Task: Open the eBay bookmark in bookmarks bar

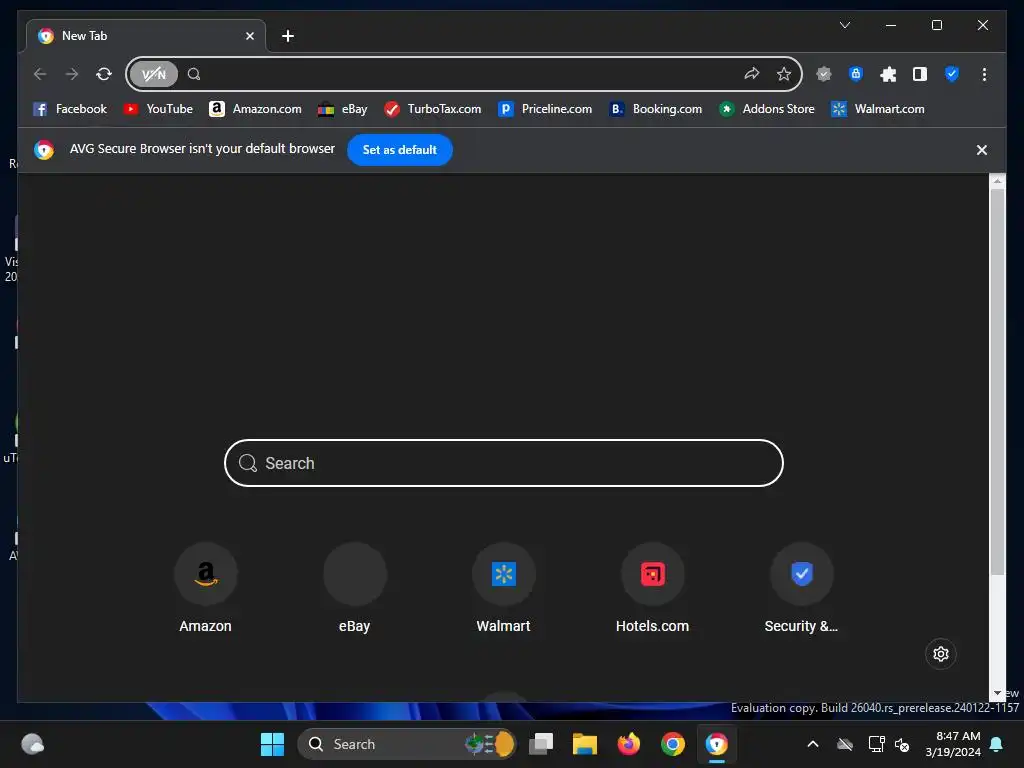Action: click(343, 109)
